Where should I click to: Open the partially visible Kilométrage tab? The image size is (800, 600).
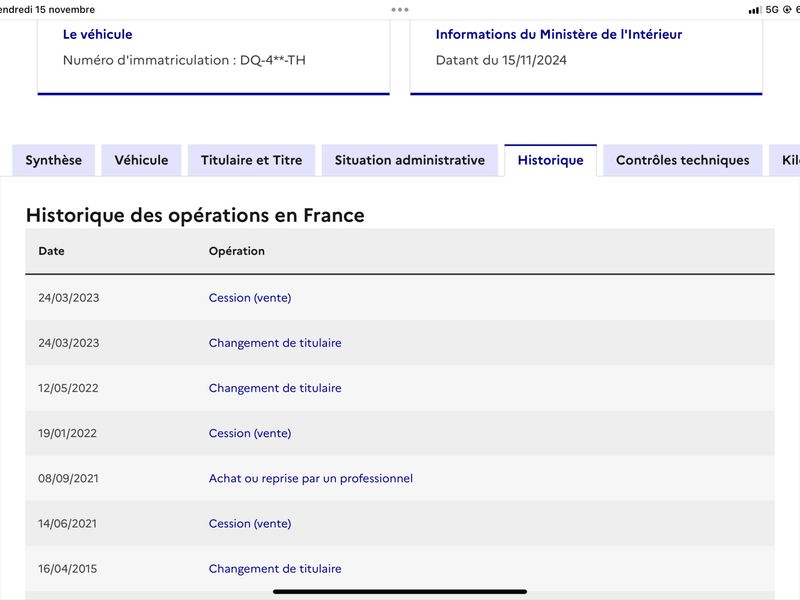786,160
